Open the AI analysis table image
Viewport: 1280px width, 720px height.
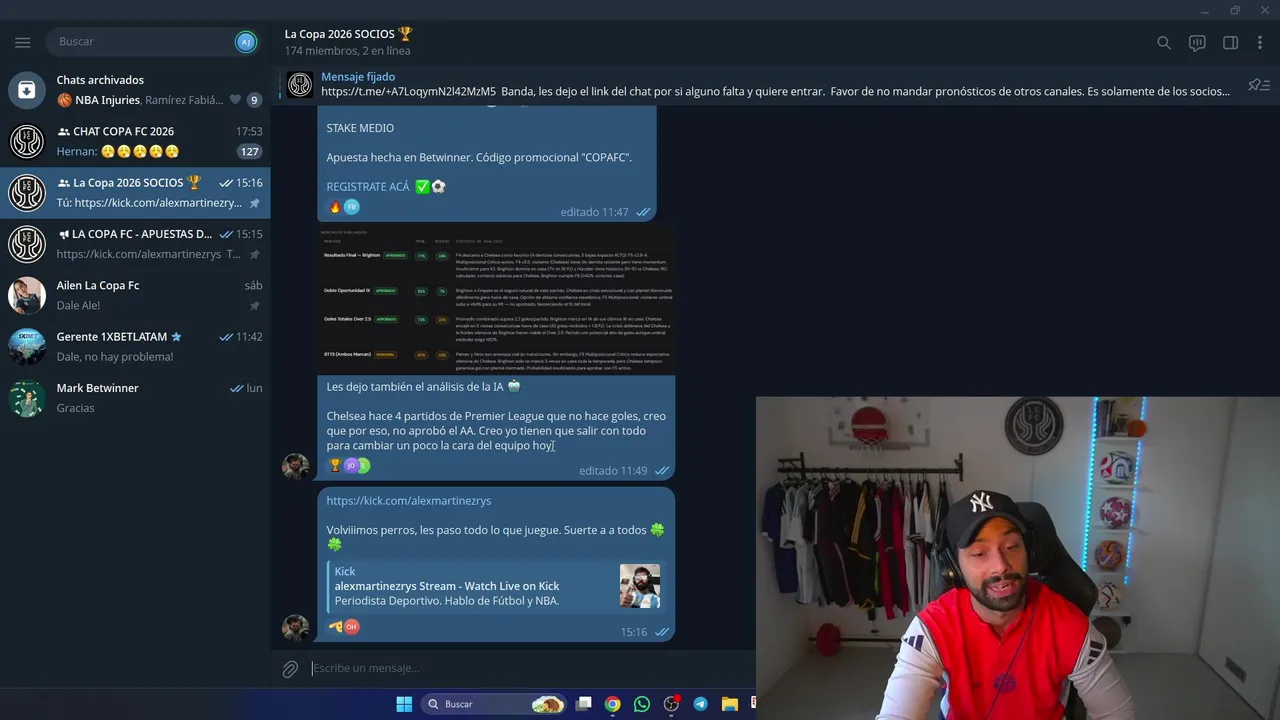(x=496, y=301)
